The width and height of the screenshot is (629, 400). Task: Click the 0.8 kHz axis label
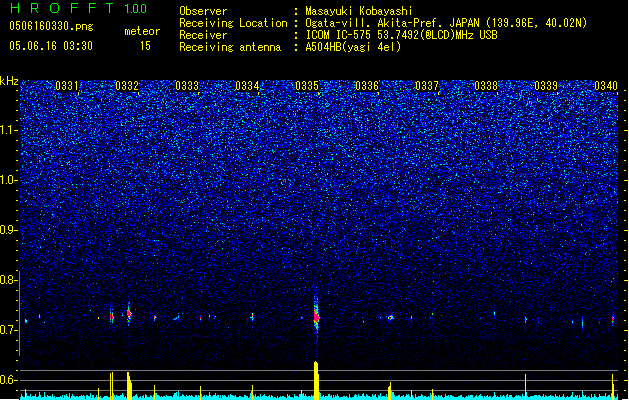coord(9,280)
